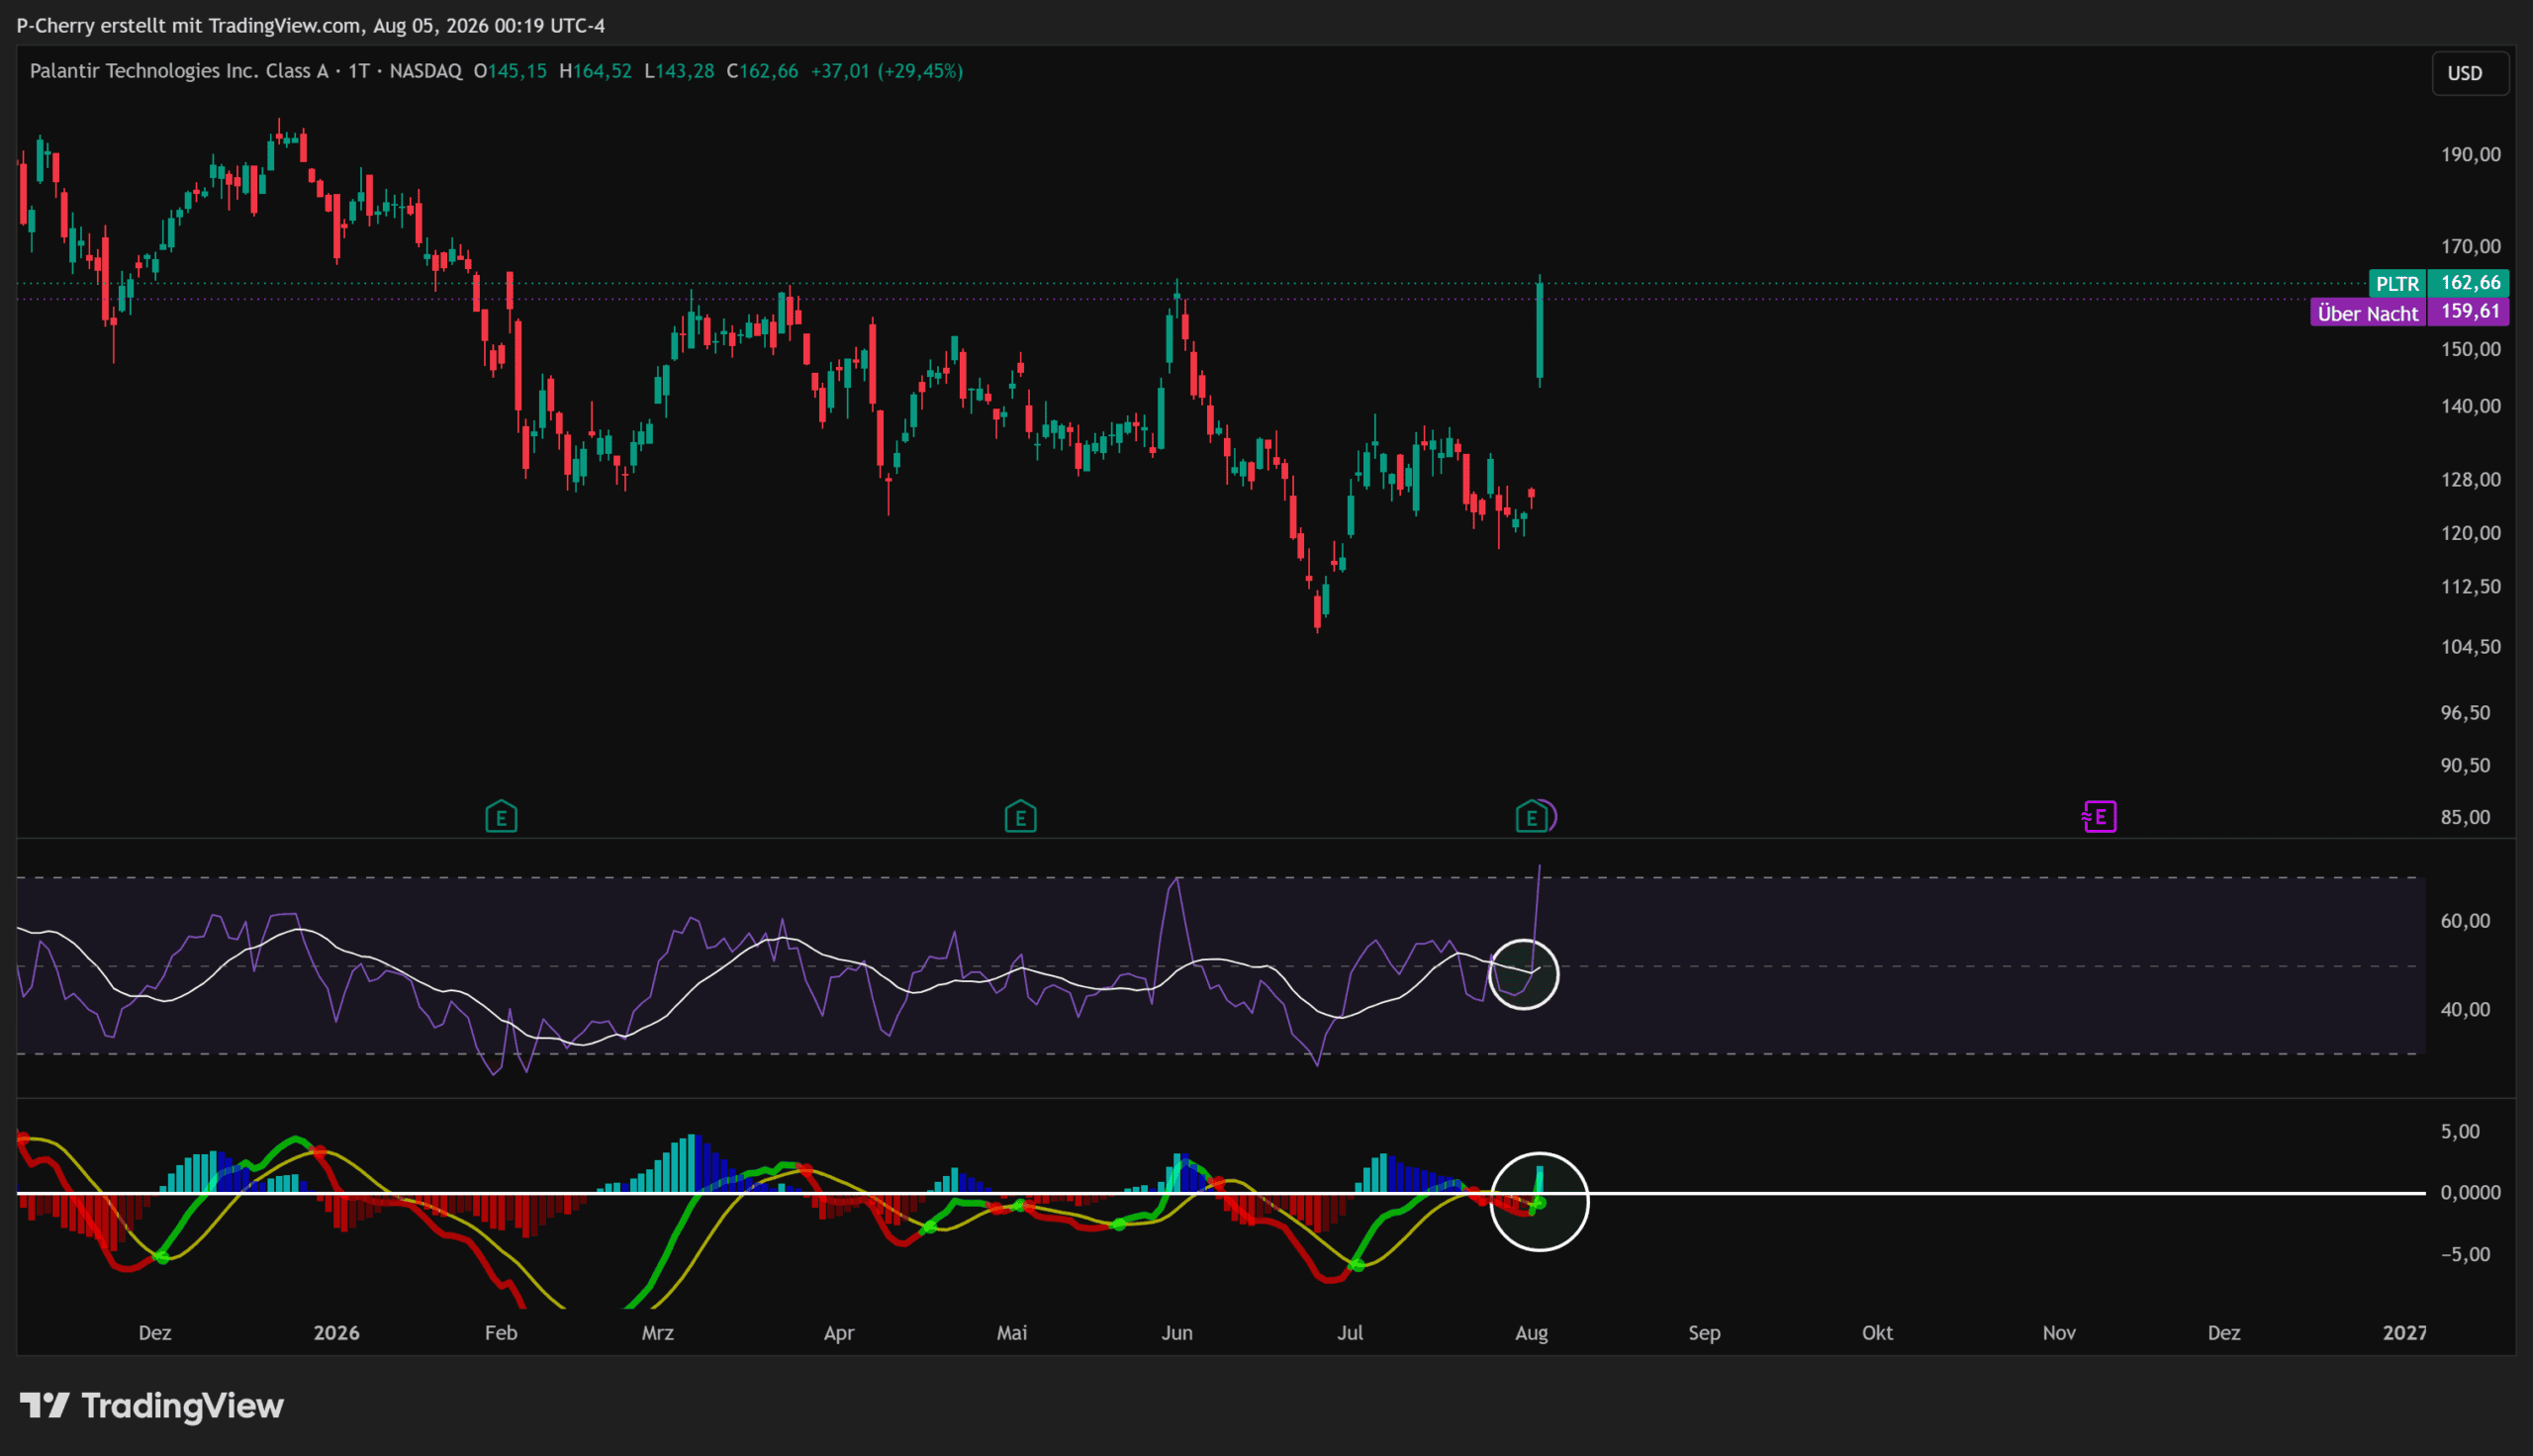Click the low value L143,28
This screenshot has width=2533, height=1456.
click(679, 71)
